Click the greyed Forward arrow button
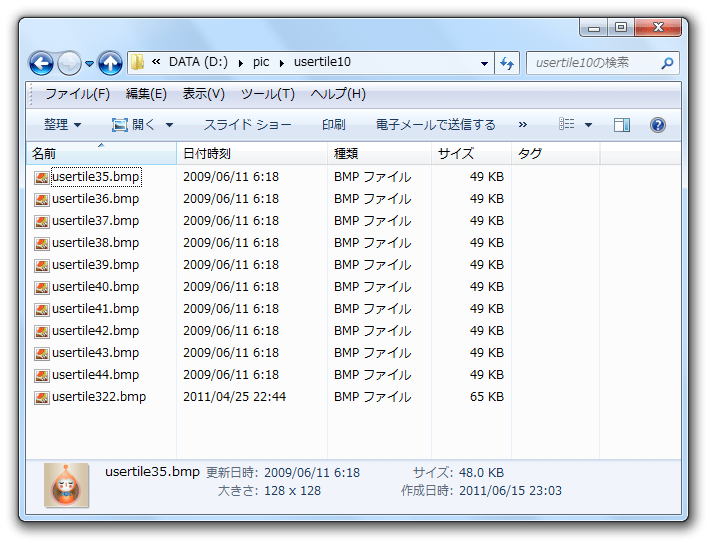 point(69,63)
